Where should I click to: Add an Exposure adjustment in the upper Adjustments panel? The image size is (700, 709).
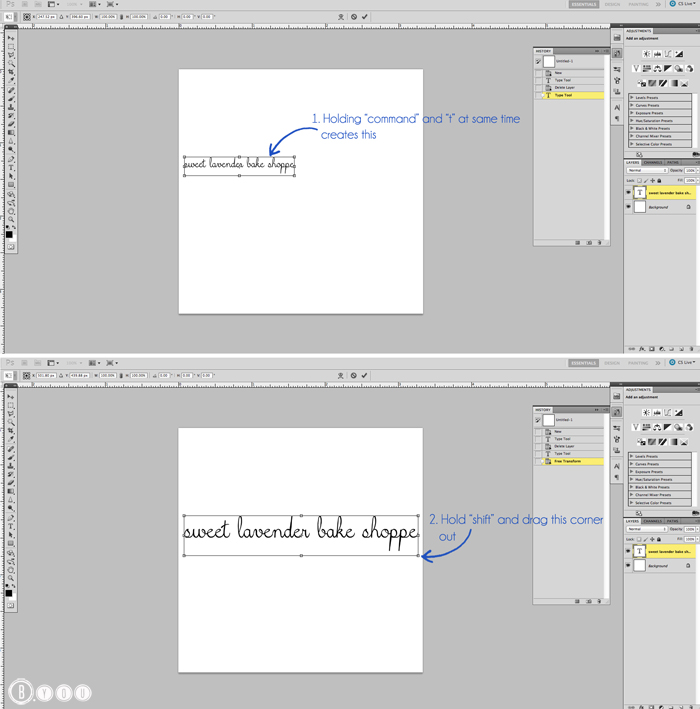pos(679,54)
